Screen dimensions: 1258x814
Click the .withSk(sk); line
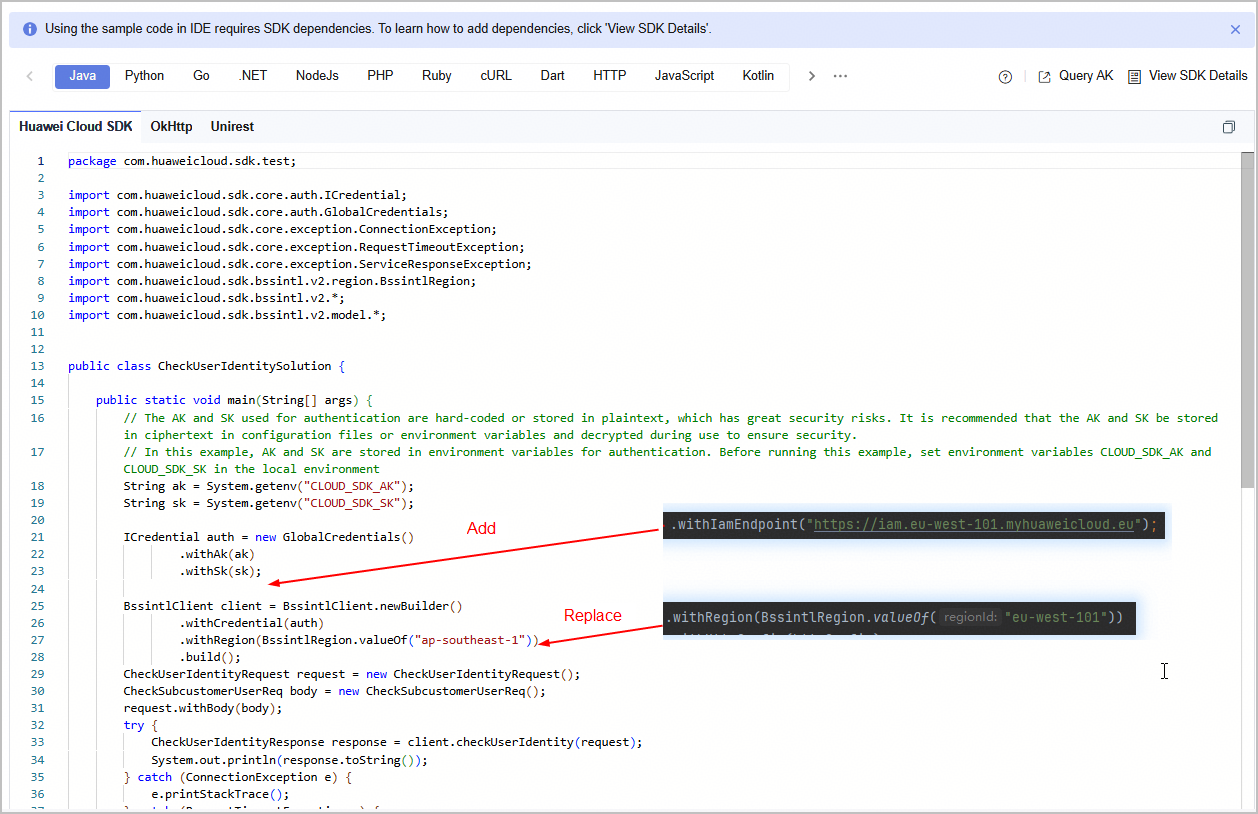220,571
